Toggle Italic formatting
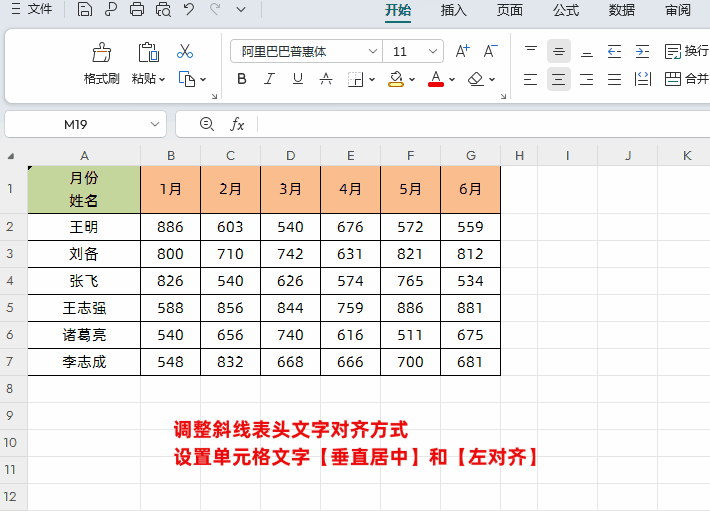The image size is (710, 511). point(268,79)
